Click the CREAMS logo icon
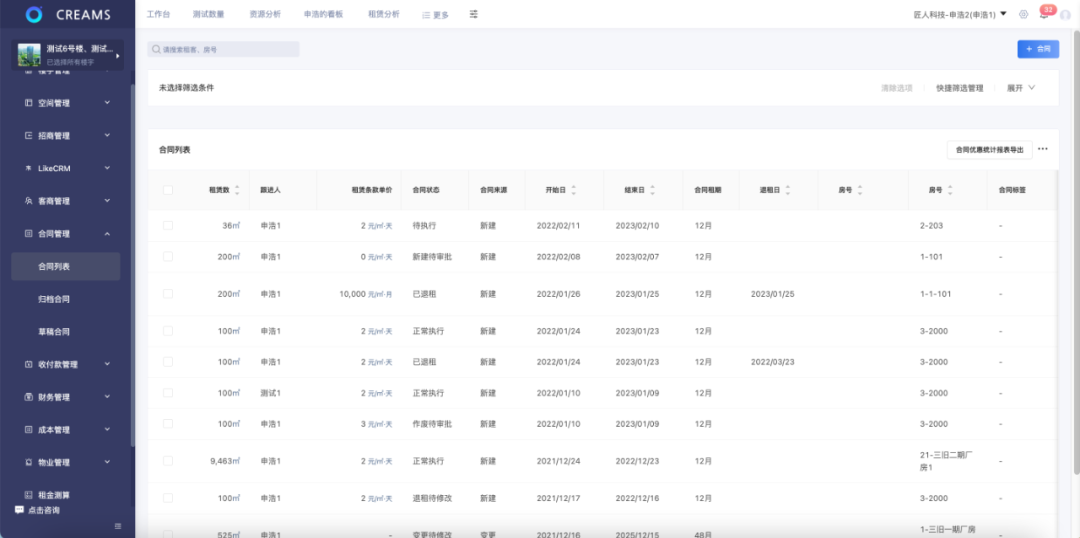This screenshot has width=1080, height=538. 34,14
